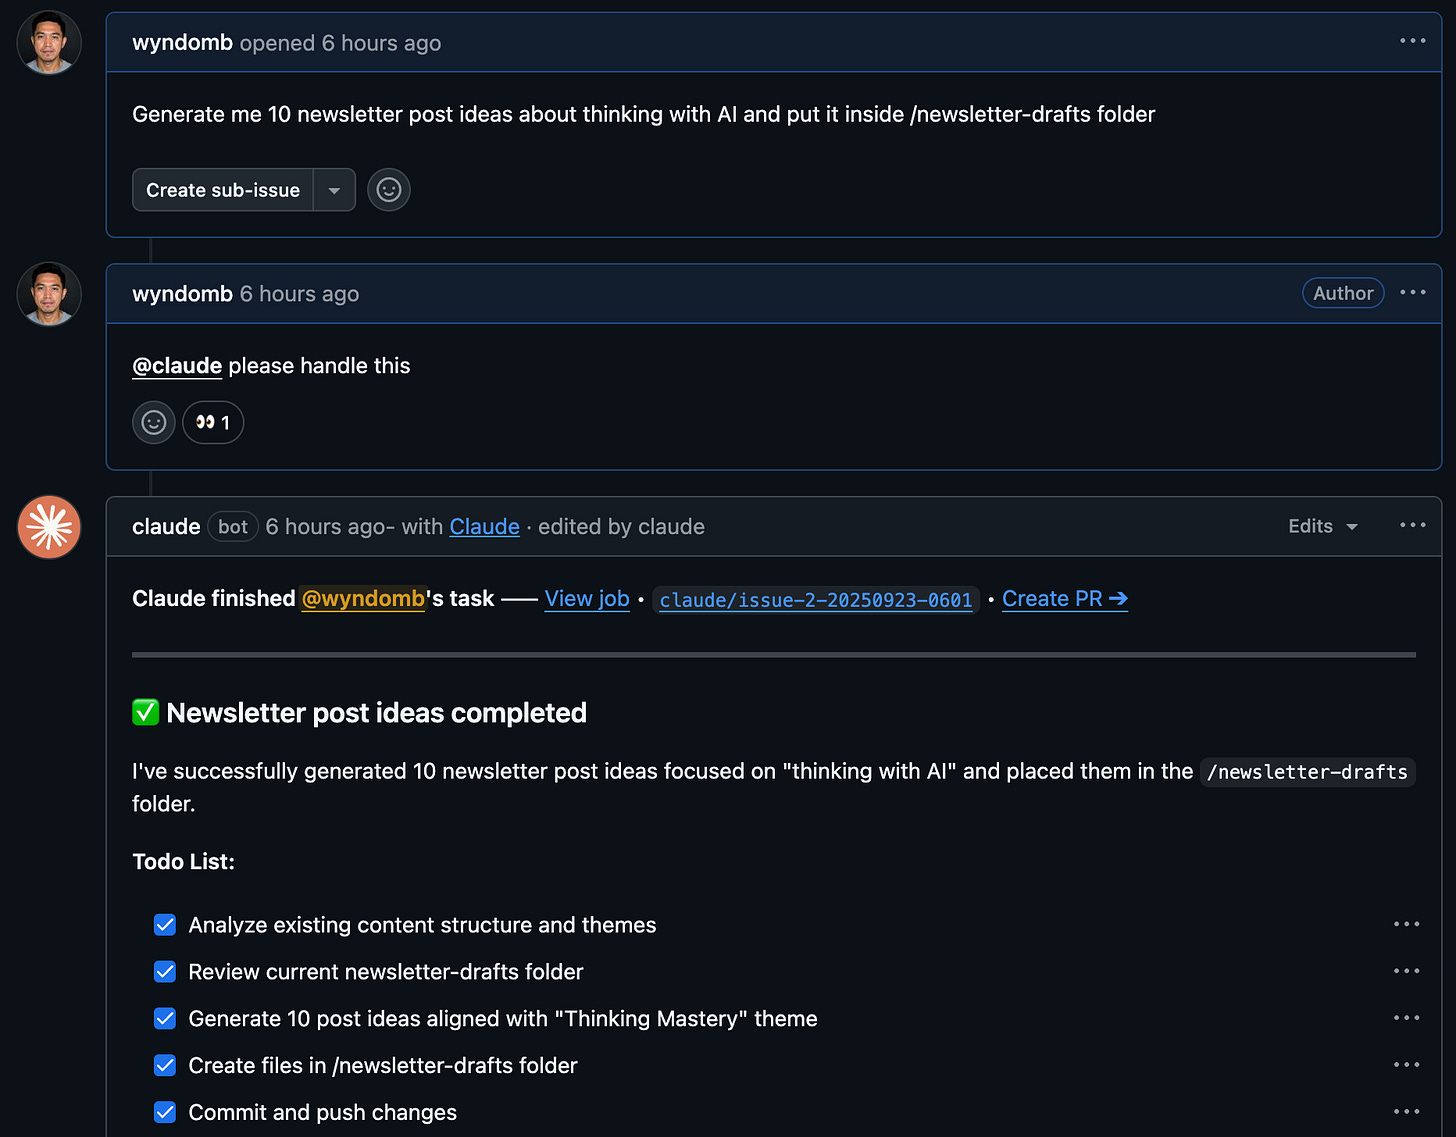Click wyndomb's avatar beside his second comment

click(48, 293)
